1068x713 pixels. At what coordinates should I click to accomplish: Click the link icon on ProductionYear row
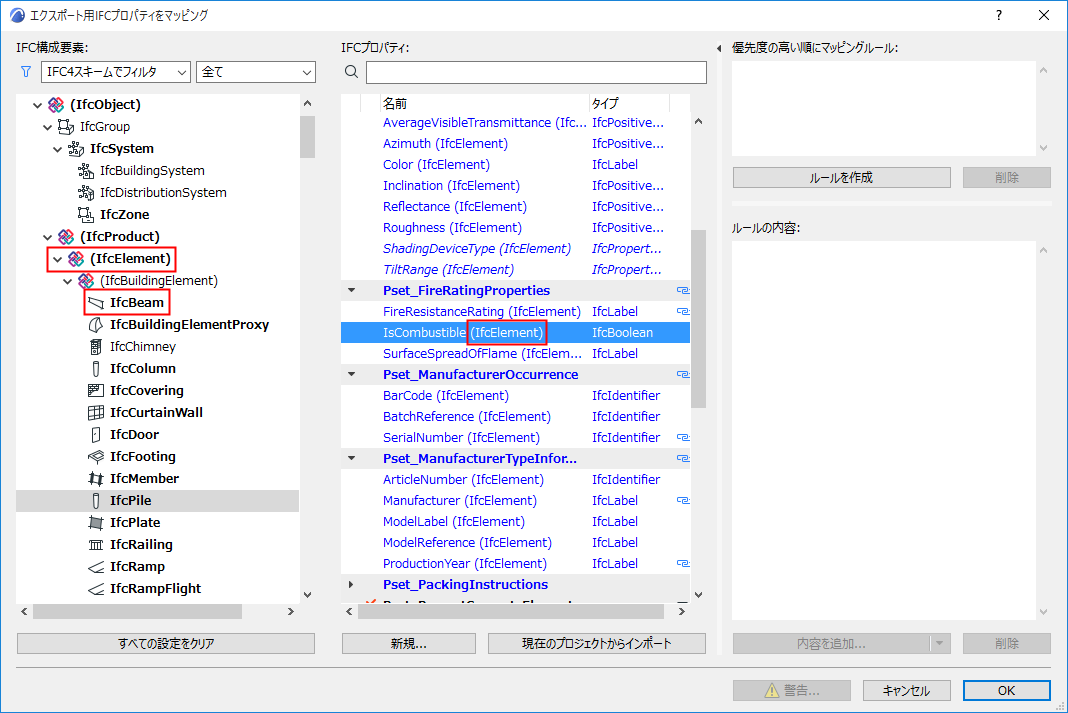point(682,564)
